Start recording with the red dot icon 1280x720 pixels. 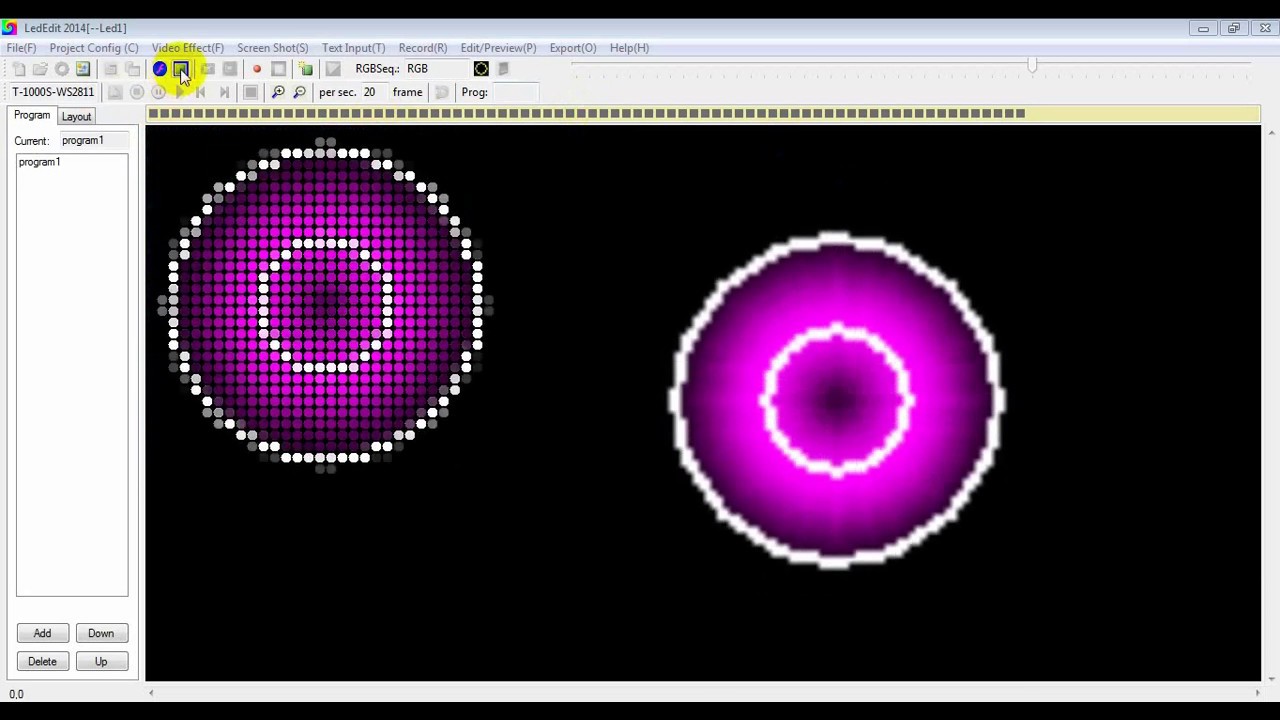[257, 69]
